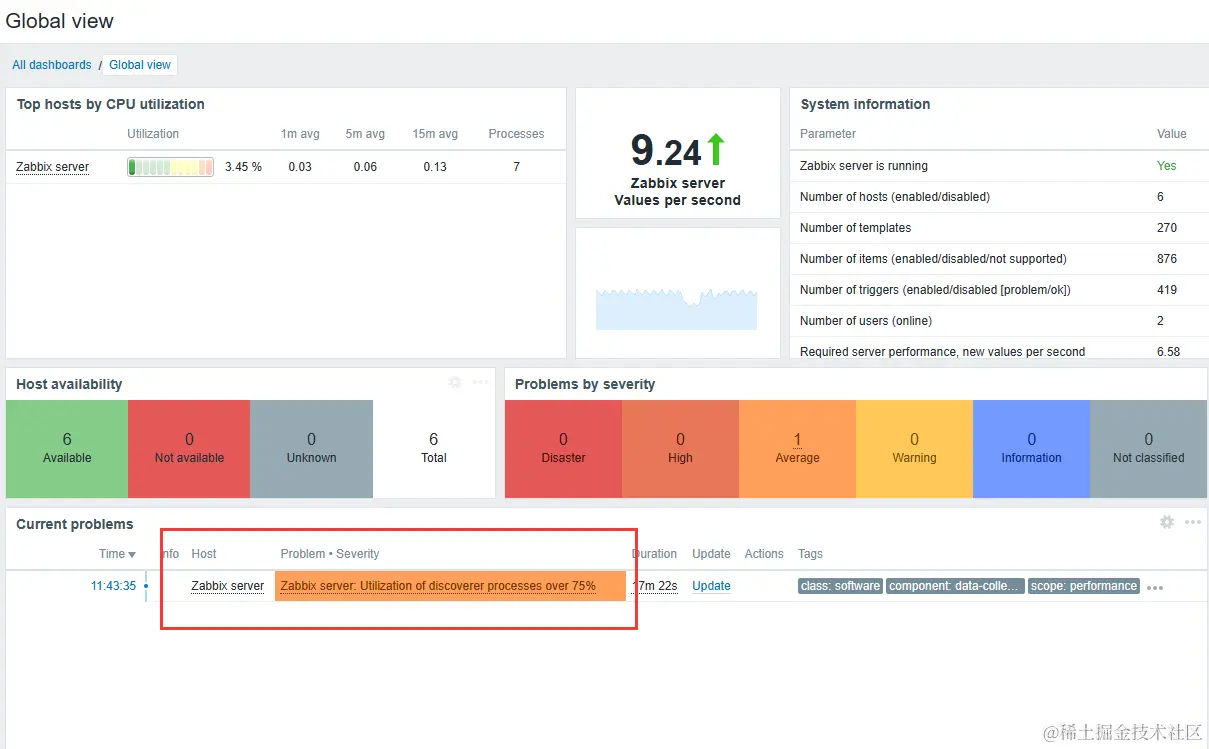Open the three-dot tag overflow in the problem row

pyautogui.click(x=1155, y=588)
